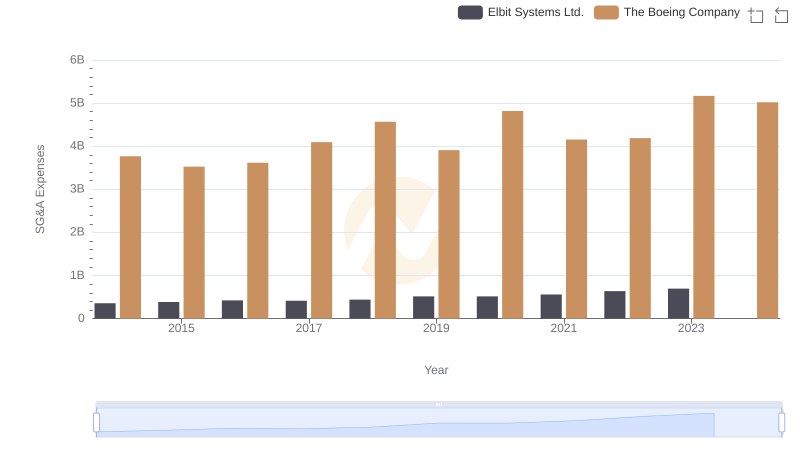Click the y-axis label 6B
The height and width of the screenshot is (461, 800).
click(77, 60)
